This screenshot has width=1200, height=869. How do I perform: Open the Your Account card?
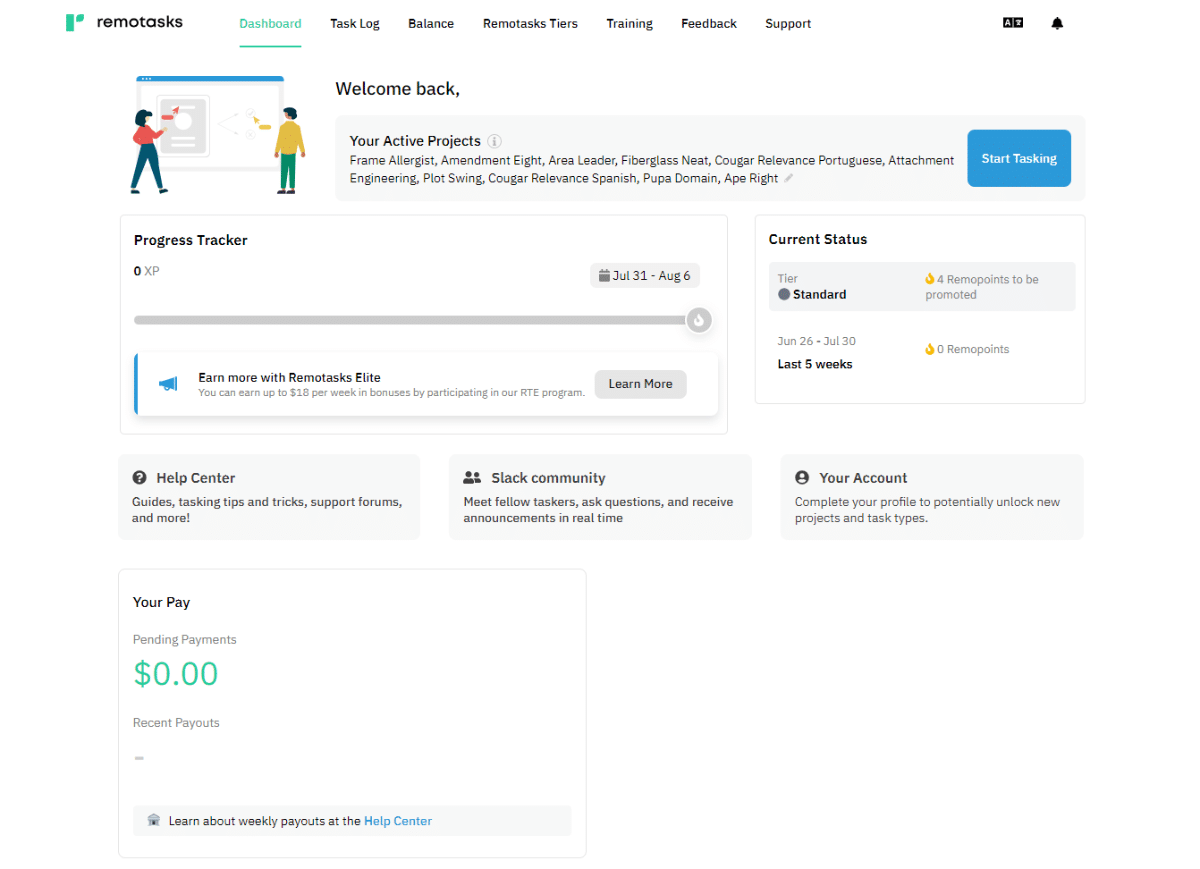point(932,497)
